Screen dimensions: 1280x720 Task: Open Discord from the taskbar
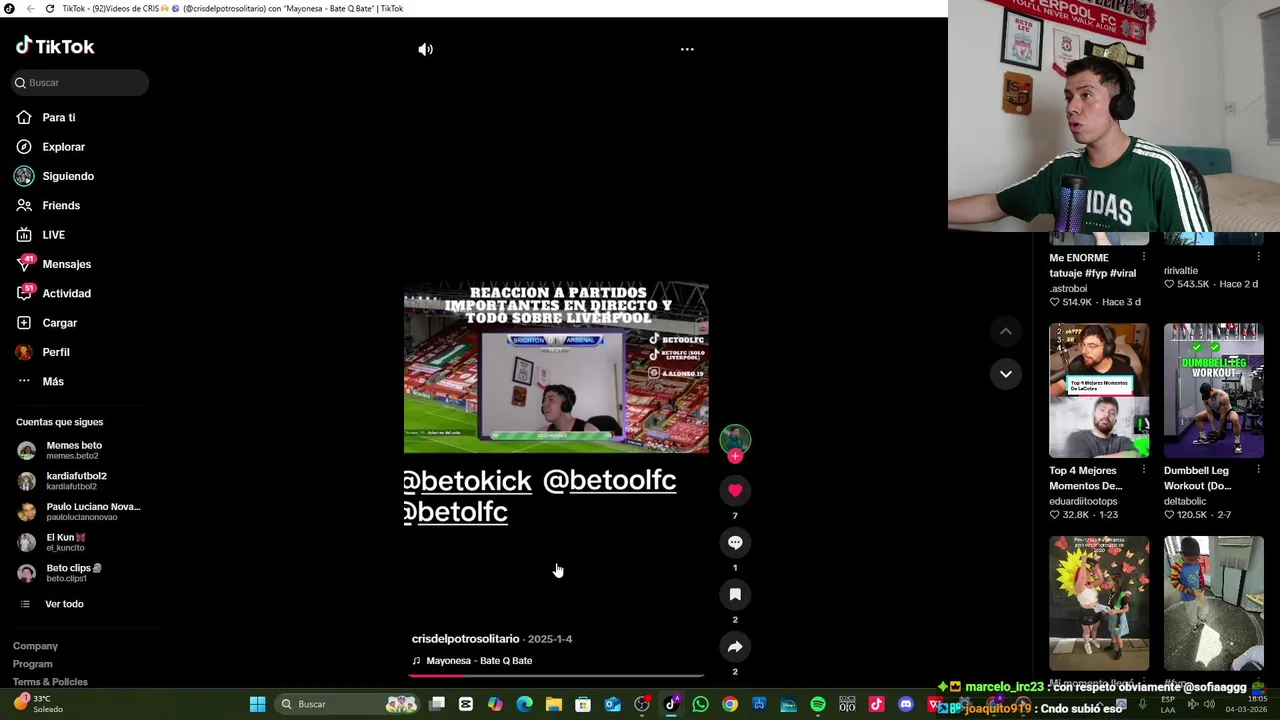click(906, 704)
